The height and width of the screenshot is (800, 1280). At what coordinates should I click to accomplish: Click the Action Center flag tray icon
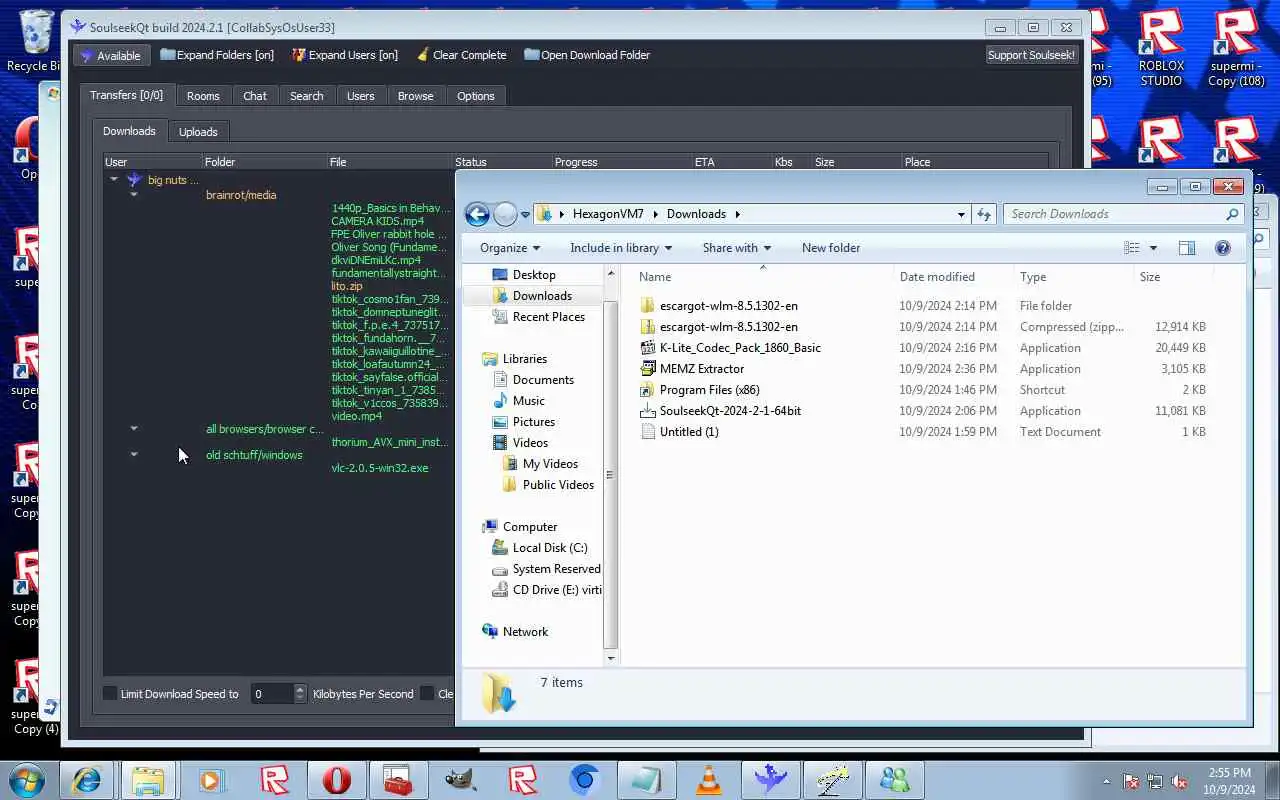pos(1132,781)
